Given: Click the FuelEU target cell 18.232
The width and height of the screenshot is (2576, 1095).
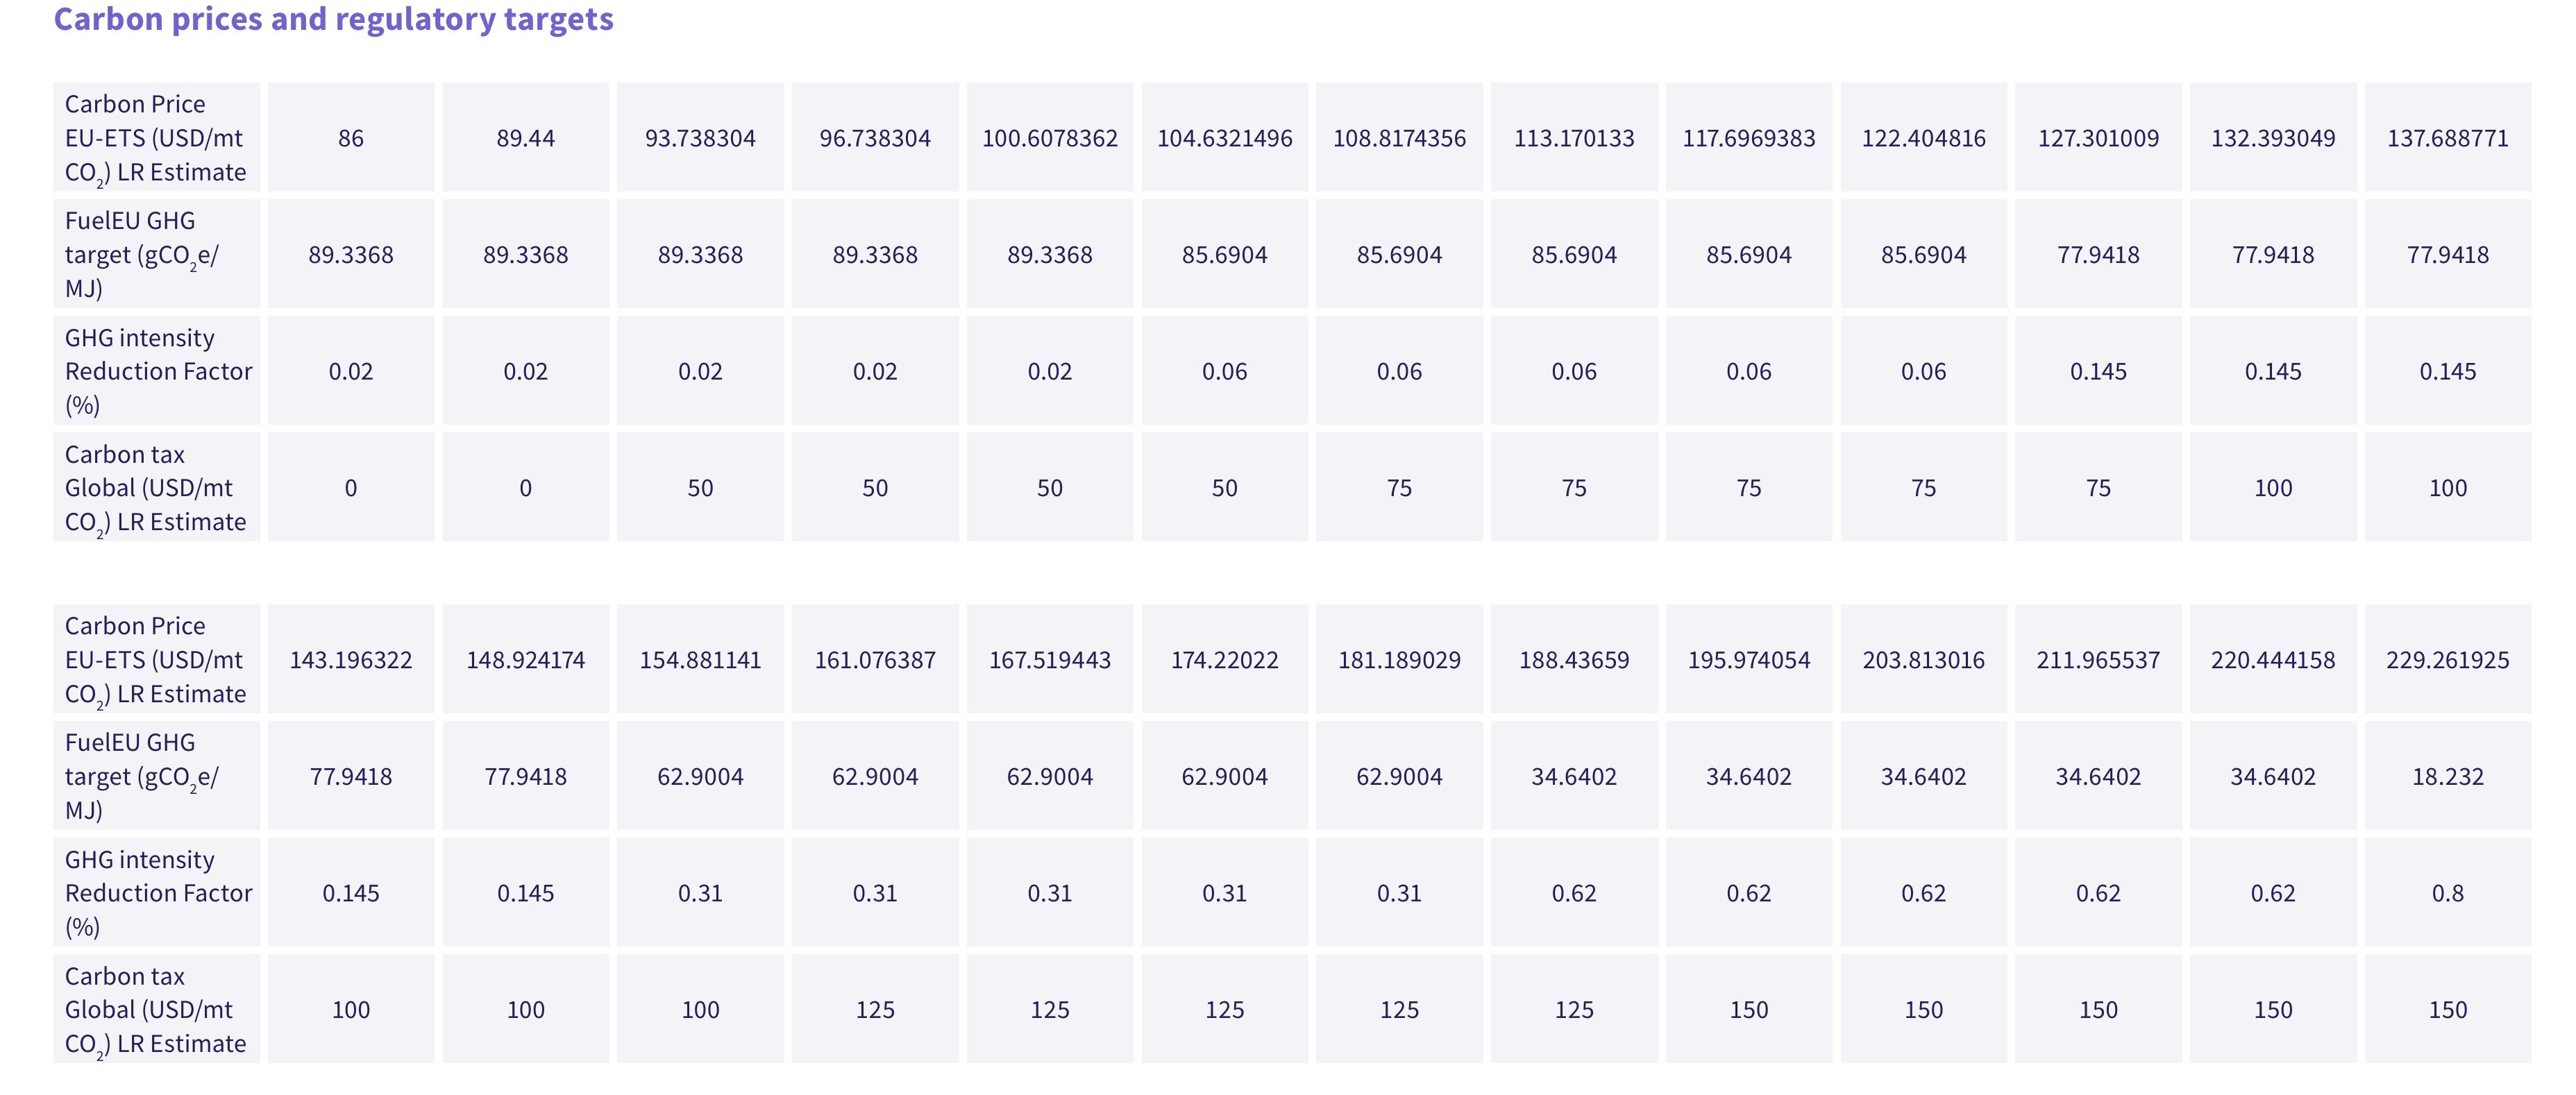Looking at the screenshot, I should [x=2448, y=776].
